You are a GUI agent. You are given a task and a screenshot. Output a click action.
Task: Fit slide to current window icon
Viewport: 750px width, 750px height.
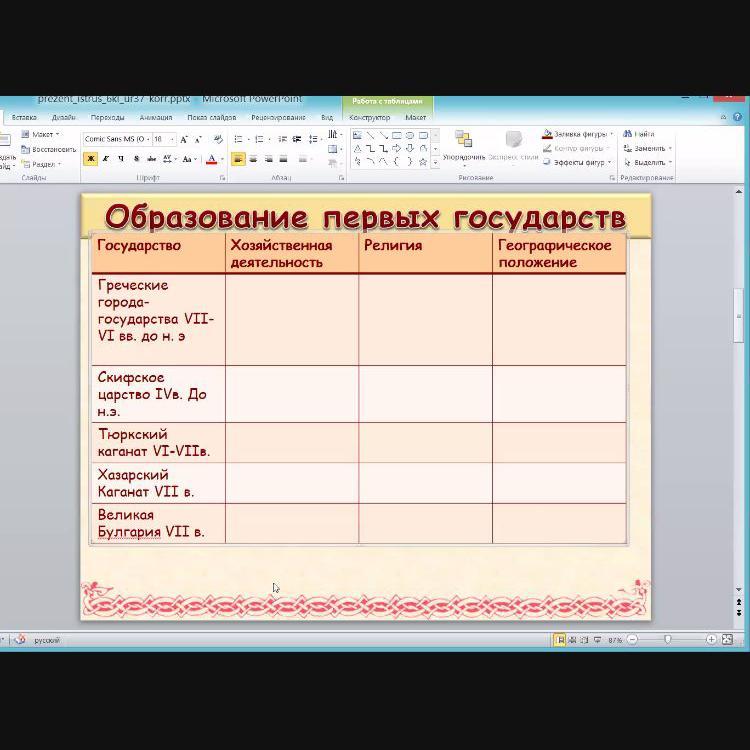pos(728,640)
